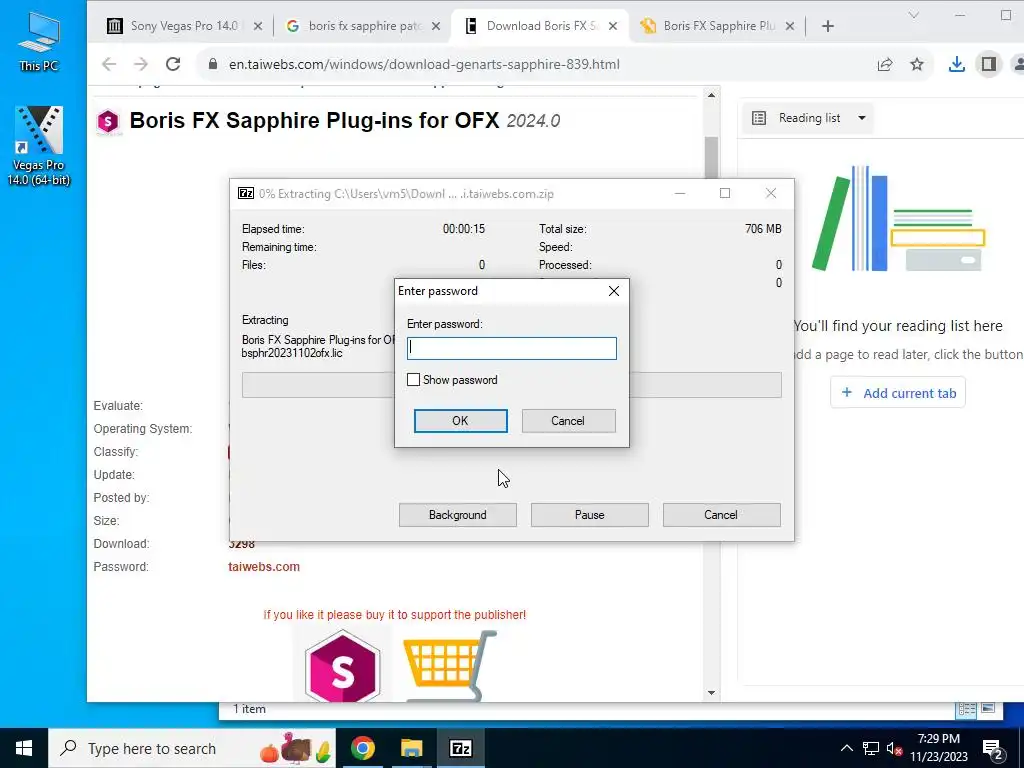Click '706 MB' total size value
The width and height of the screenshot is (1024, 768).
763,229
